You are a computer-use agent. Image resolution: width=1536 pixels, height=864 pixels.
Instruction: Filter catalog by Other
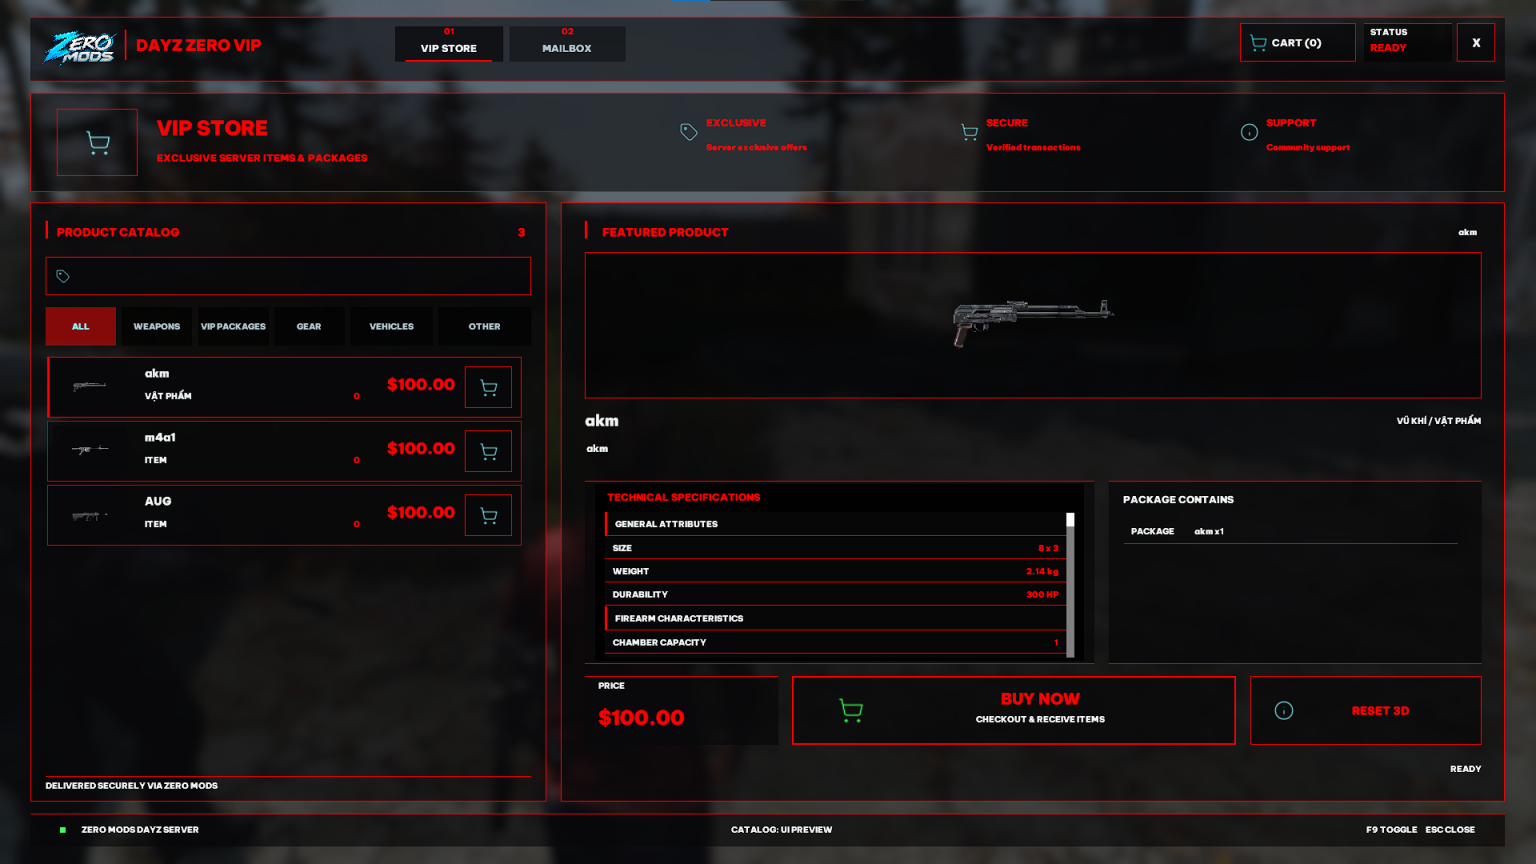(x=484, y=327)
